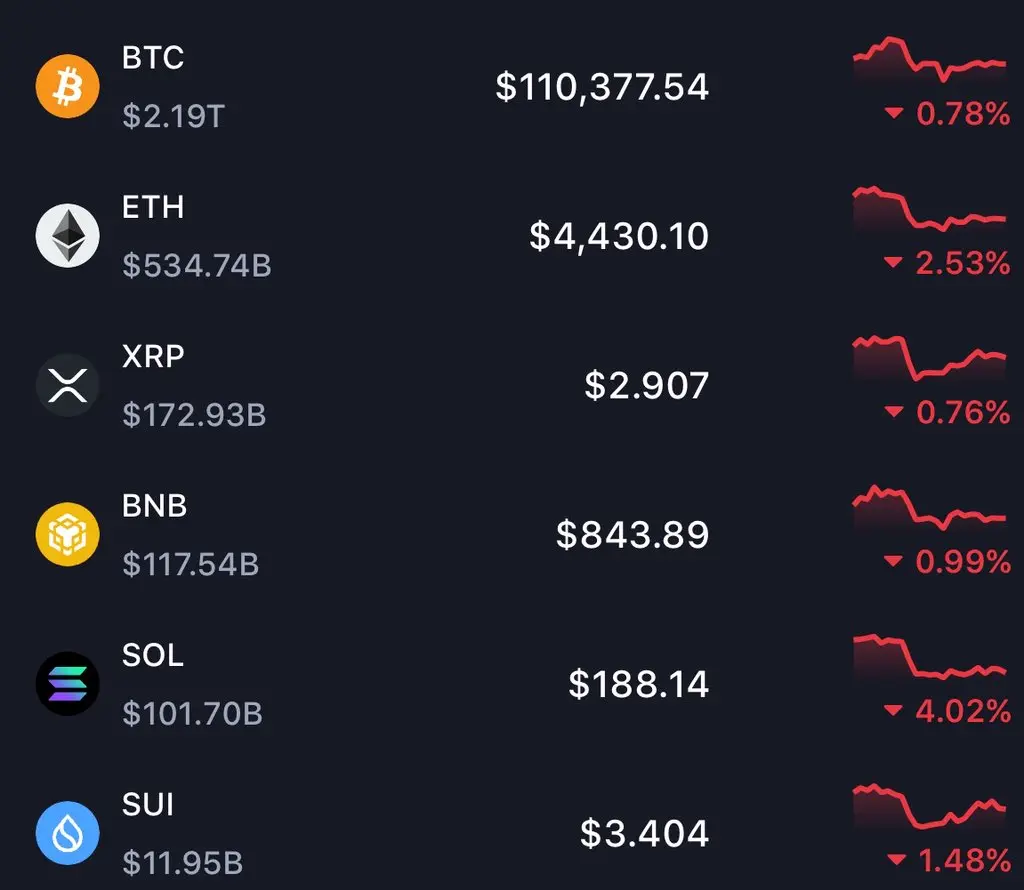Select the Ethereum diamond logo icon

[67, 236]
